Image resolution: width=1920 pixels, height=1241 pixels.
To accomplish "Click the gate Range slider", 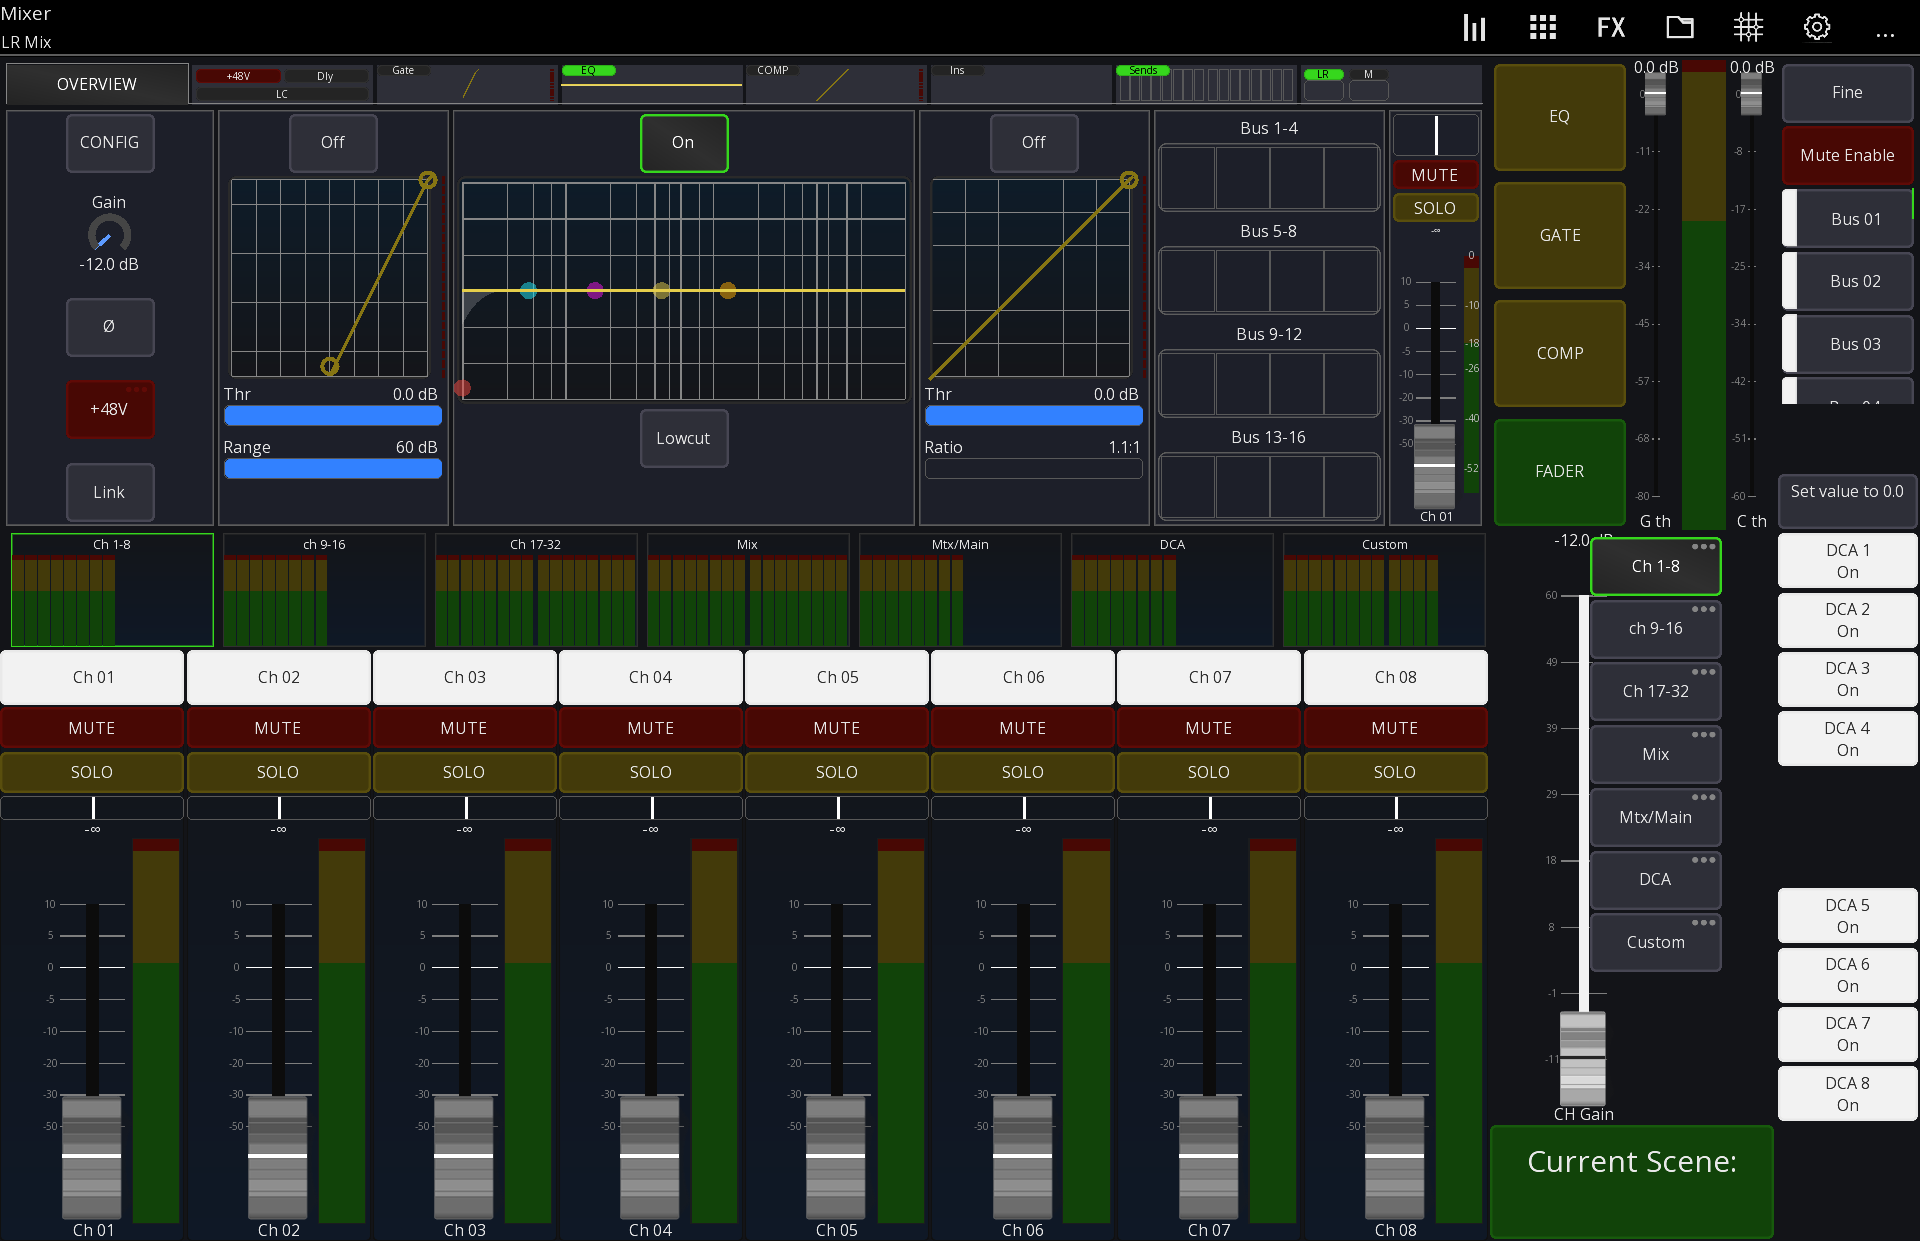I will click(x=333, y=468).
